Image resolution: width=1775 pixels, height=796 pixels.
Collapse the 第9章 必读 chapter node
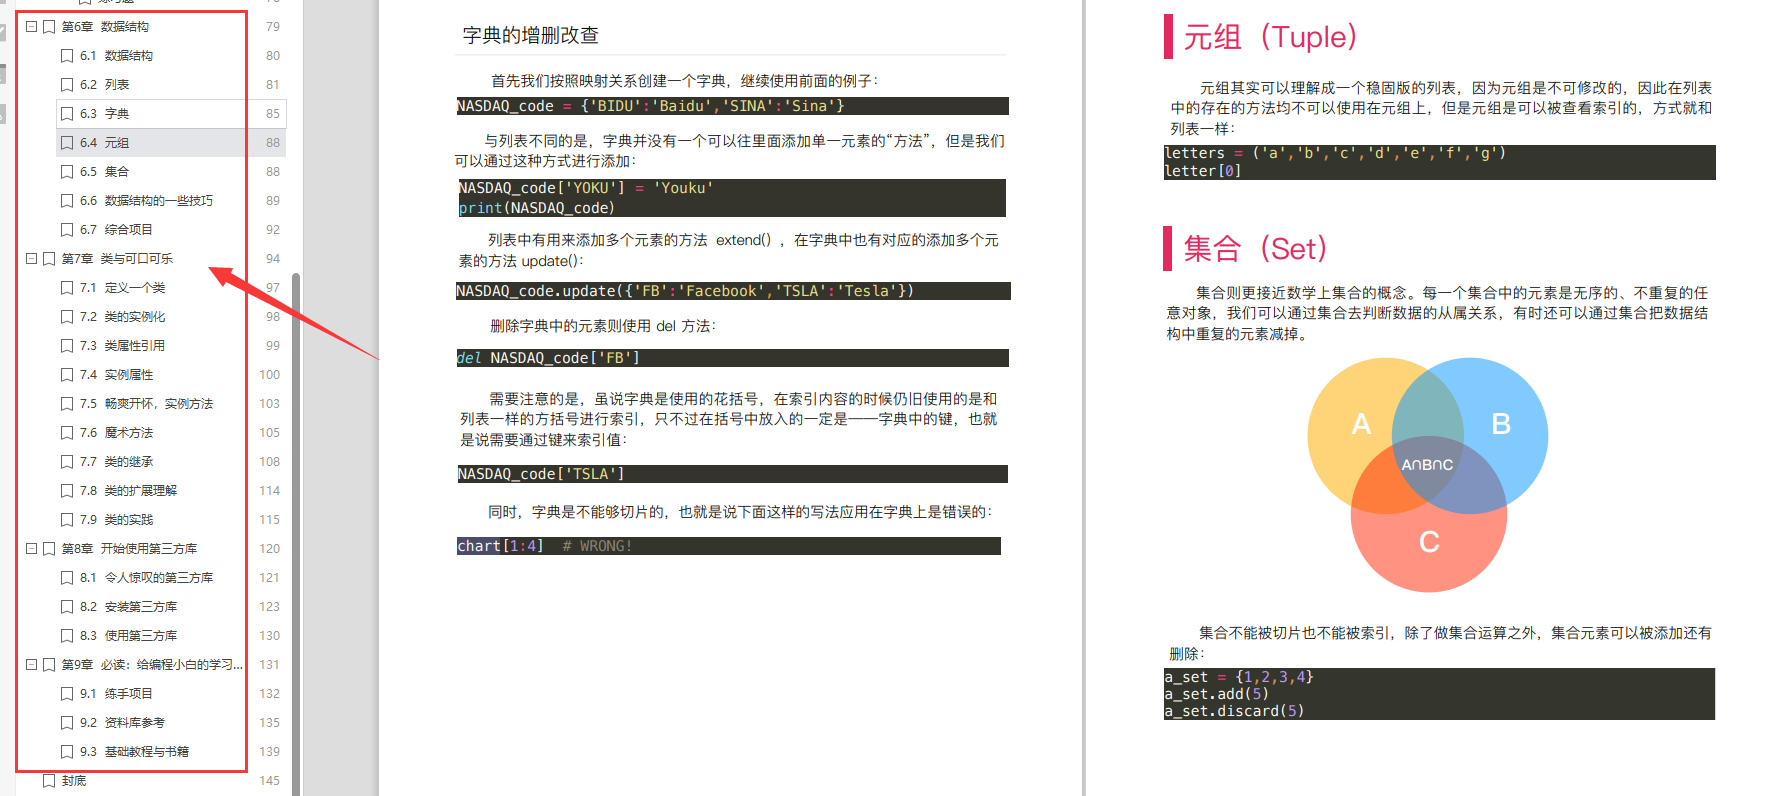click(31, 665)
